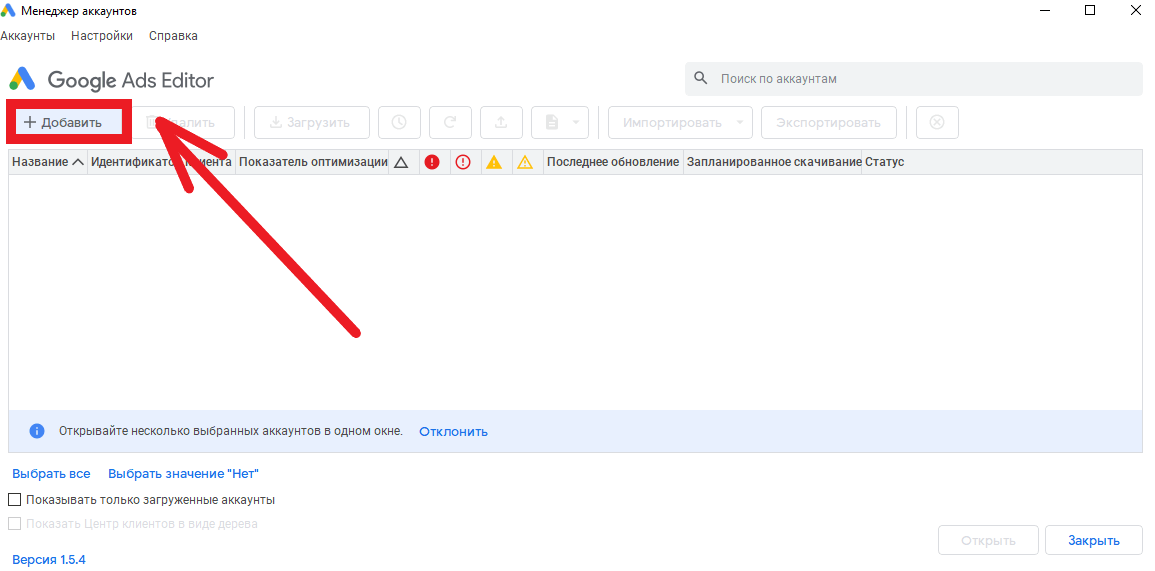The height and width of the screenshot is (571, 1155).
Task: Click the Google Ads logo icon
Action: tap(22, 79)
